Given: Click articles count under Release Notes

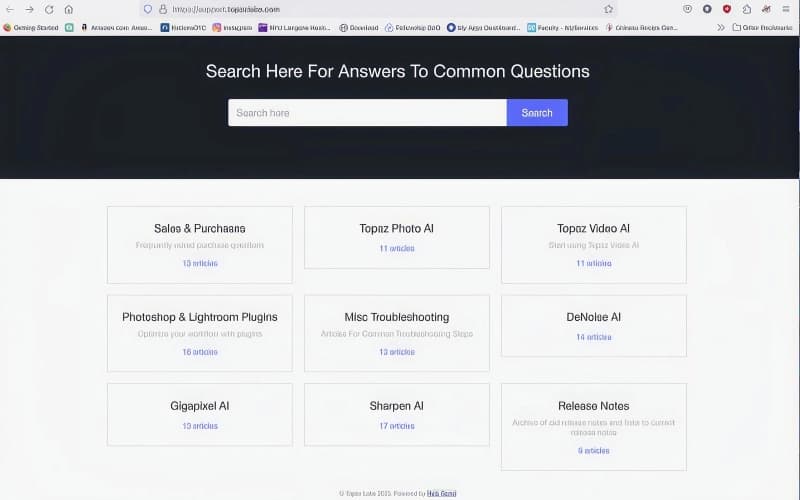Looking at the screenshot, I should coord(593,451).
